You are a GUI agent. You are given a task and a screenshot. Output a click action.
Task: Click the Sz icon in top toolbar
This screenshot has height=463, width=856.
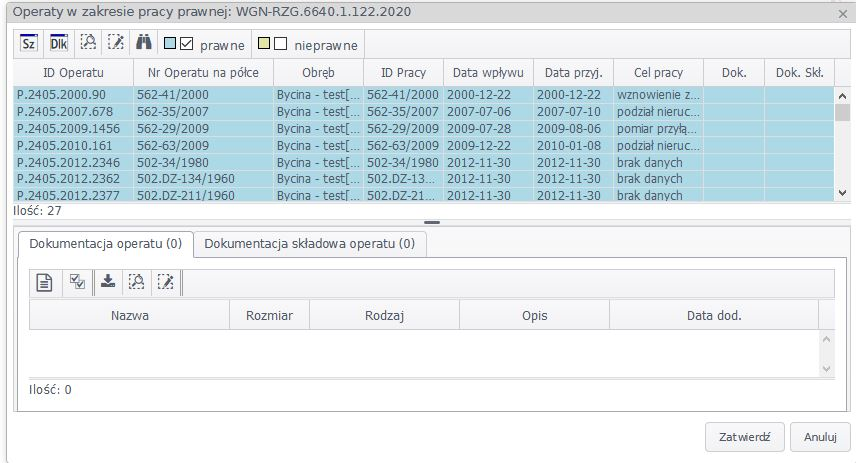click(x=29, y=43)
